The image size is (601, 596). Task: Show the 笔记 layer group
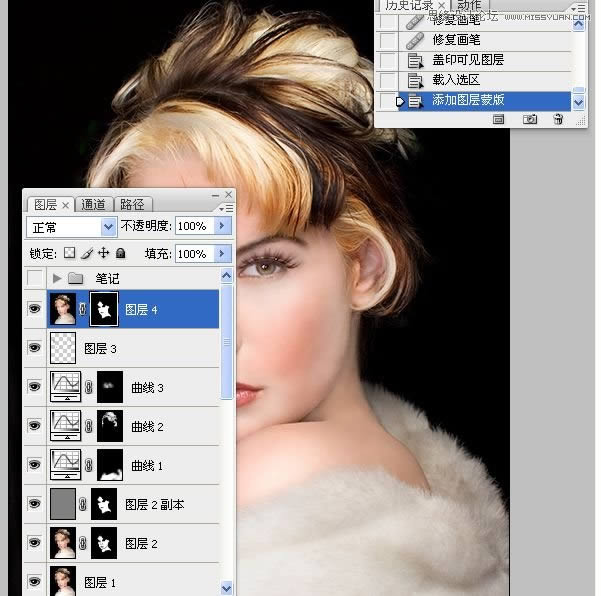tap(35, 278)
